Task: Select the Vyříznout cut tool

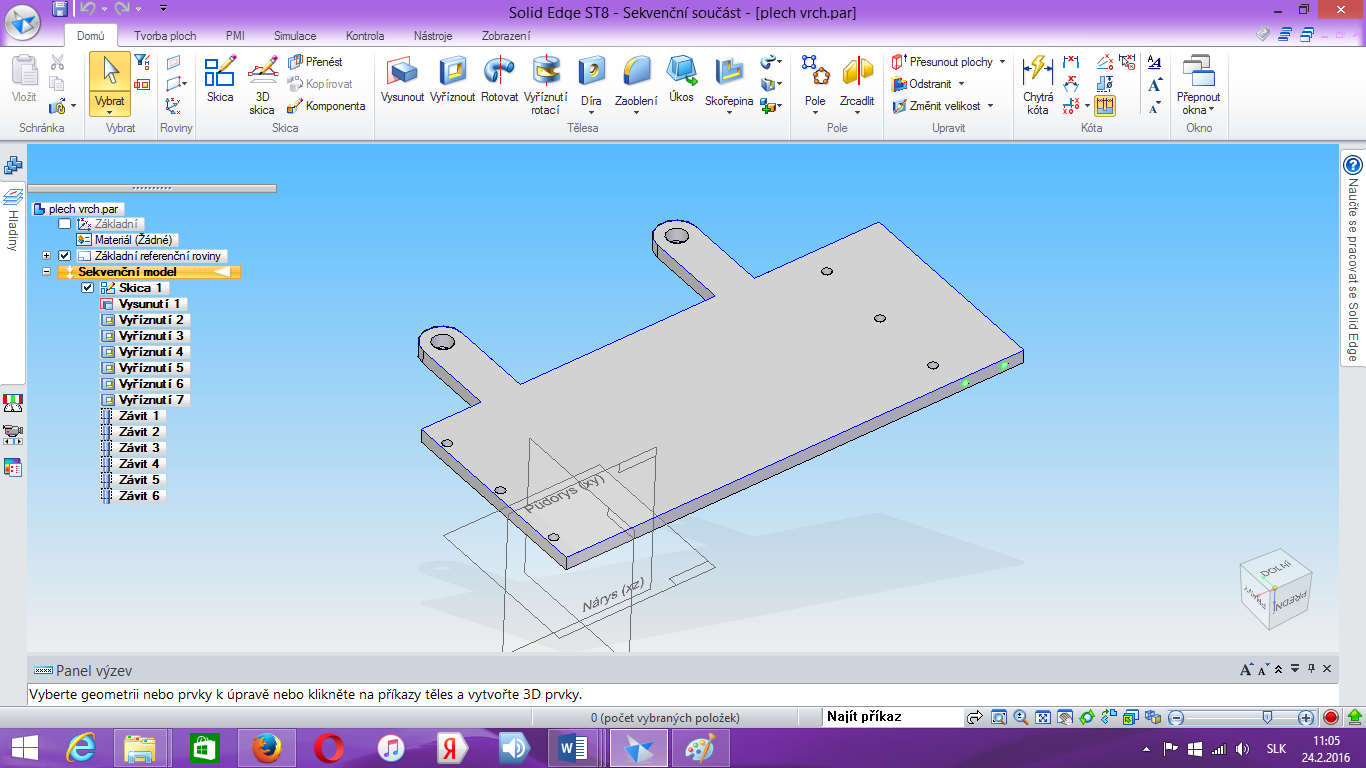Action: (453, 79)
